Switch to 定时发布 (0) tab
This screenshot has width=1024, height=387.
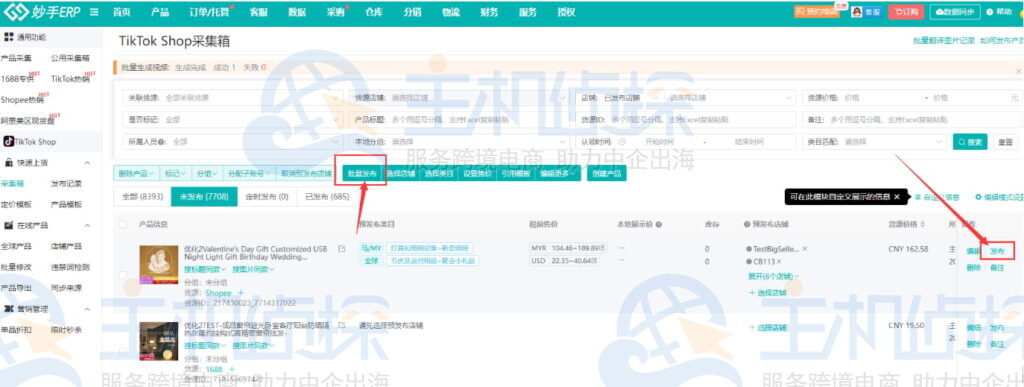pyautogui.click(x=266, y=196)
